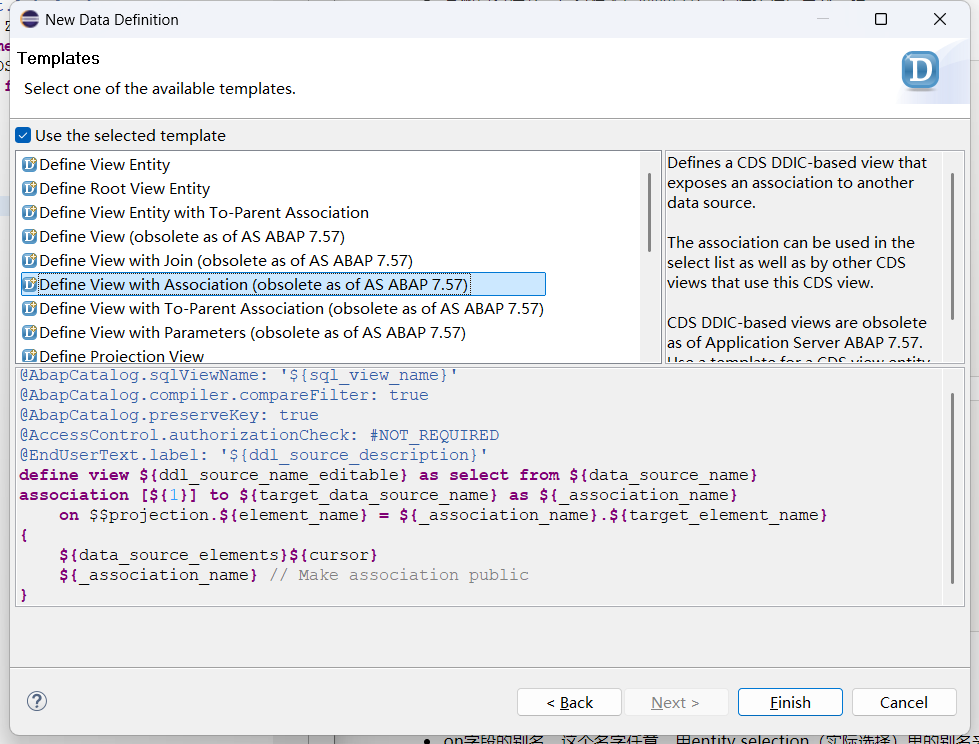Viewport: 979px width, 744px height.
Task: Click the Make association public comment
Action: click(399, 575)
